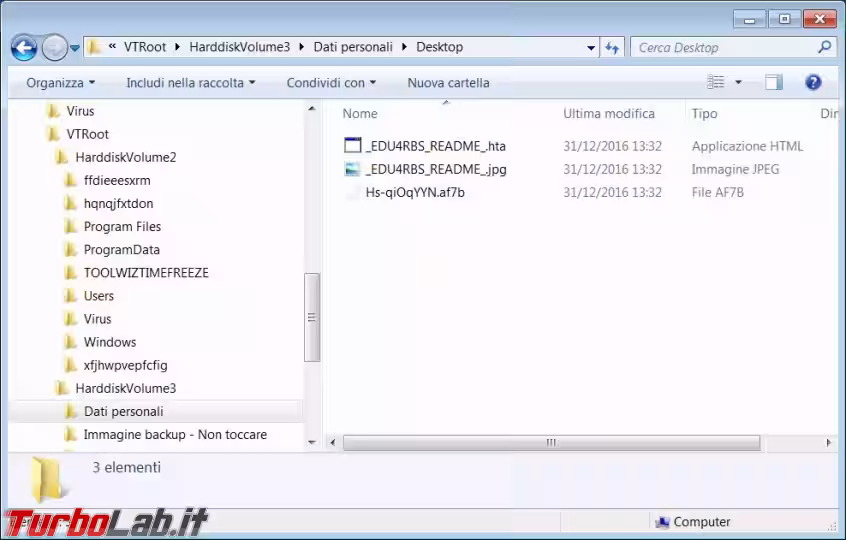Viewport: 846px width, 540px height.
Task: Open Includi nella raccolta menu
Action: click(190, 83)
